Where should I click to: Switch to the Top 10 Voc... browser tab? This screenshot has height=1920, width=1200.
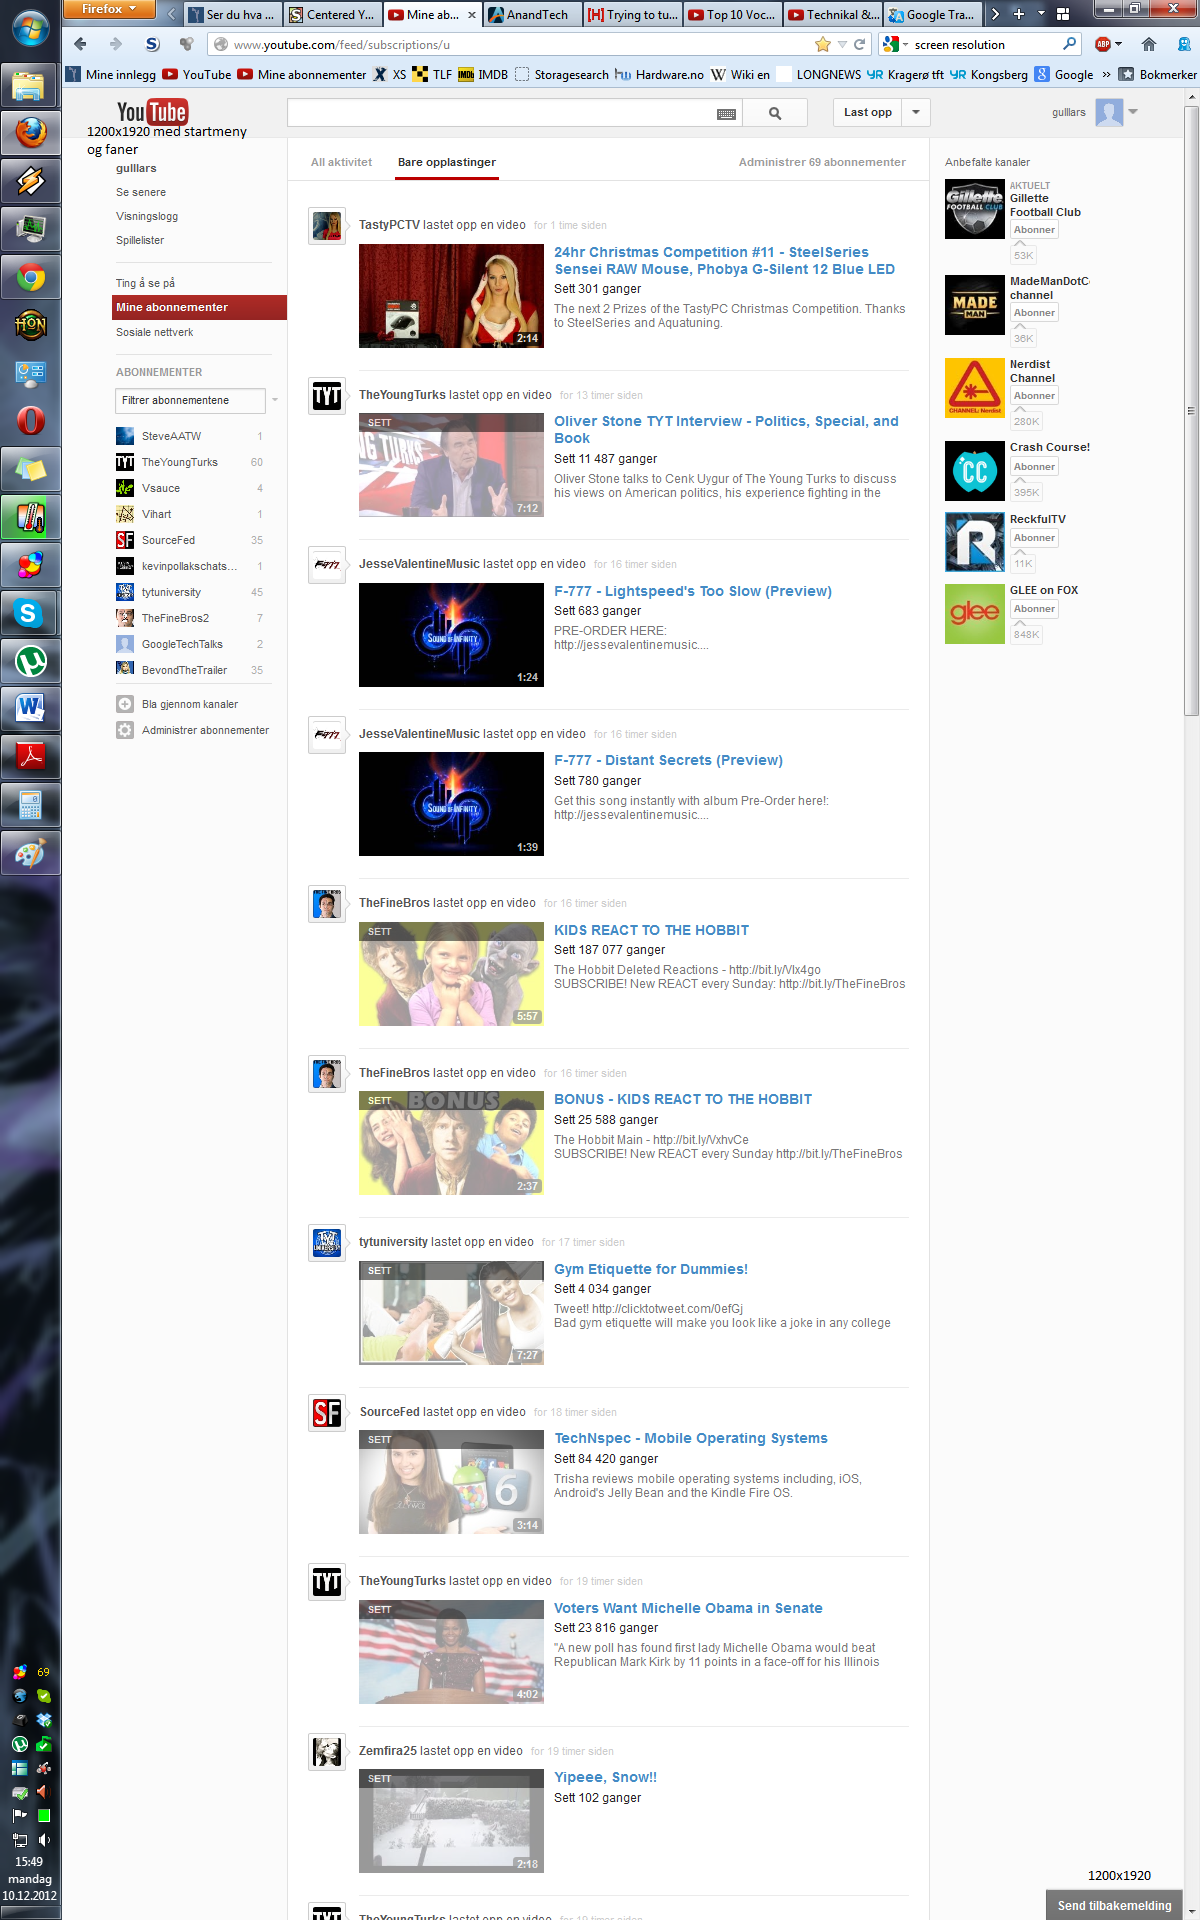(x=731, y=14)
